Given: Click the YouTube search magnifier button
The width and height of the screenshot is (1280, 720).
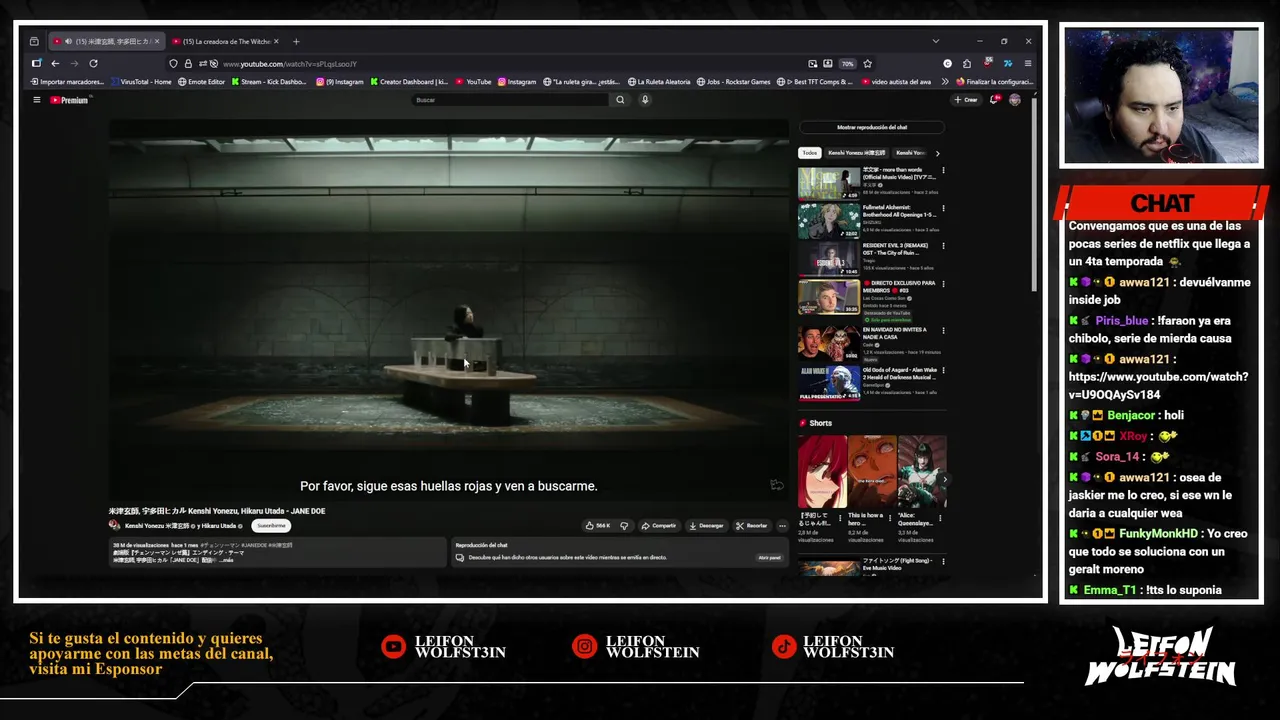Looking at the screenshot, I should tap(620, 100).
